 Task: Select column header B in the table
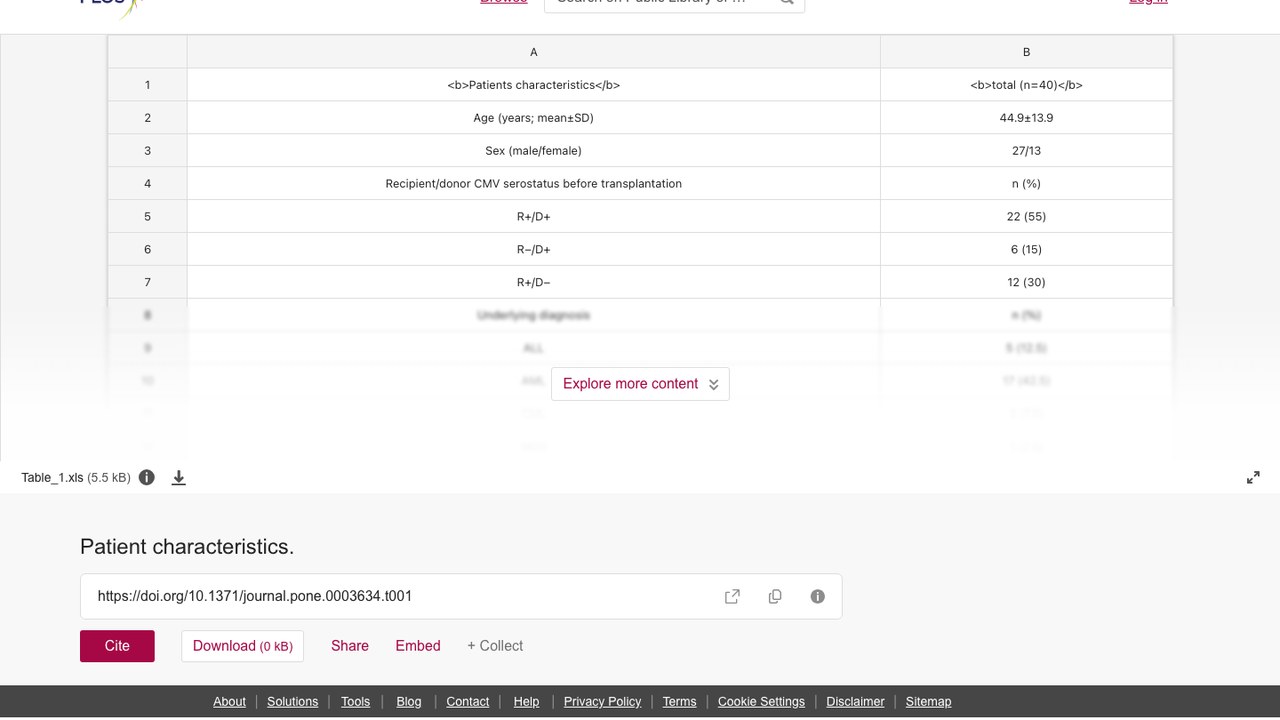tap(1026, 52)
